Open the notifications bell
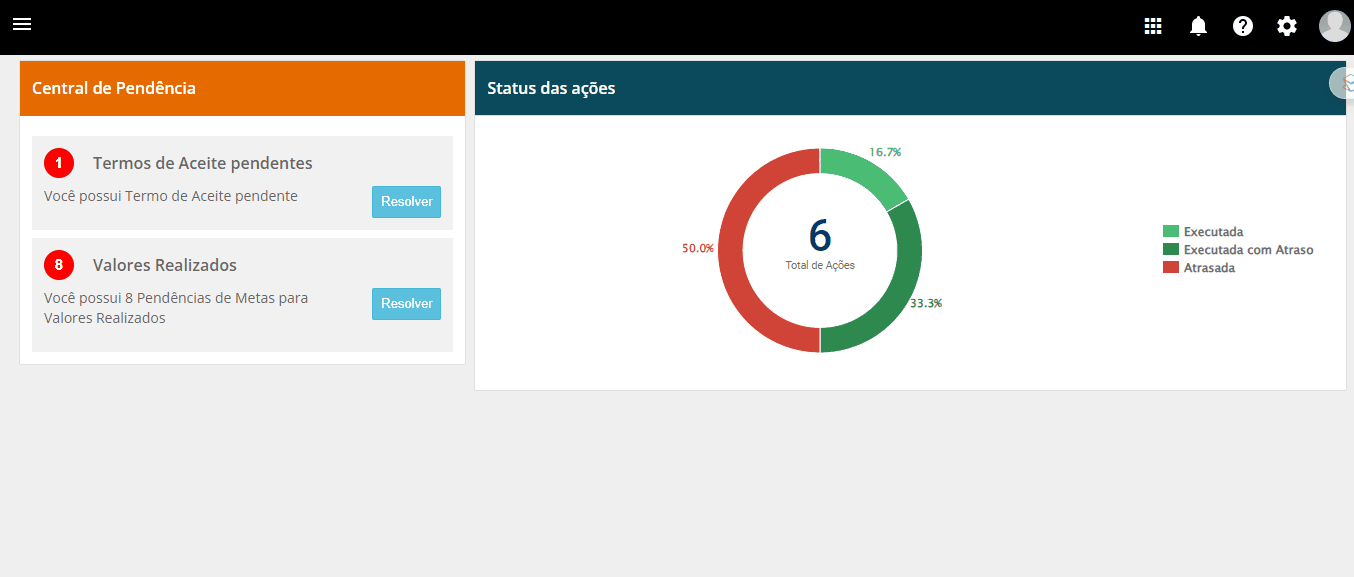The image size is (1354, 577). coord(1198,27)
